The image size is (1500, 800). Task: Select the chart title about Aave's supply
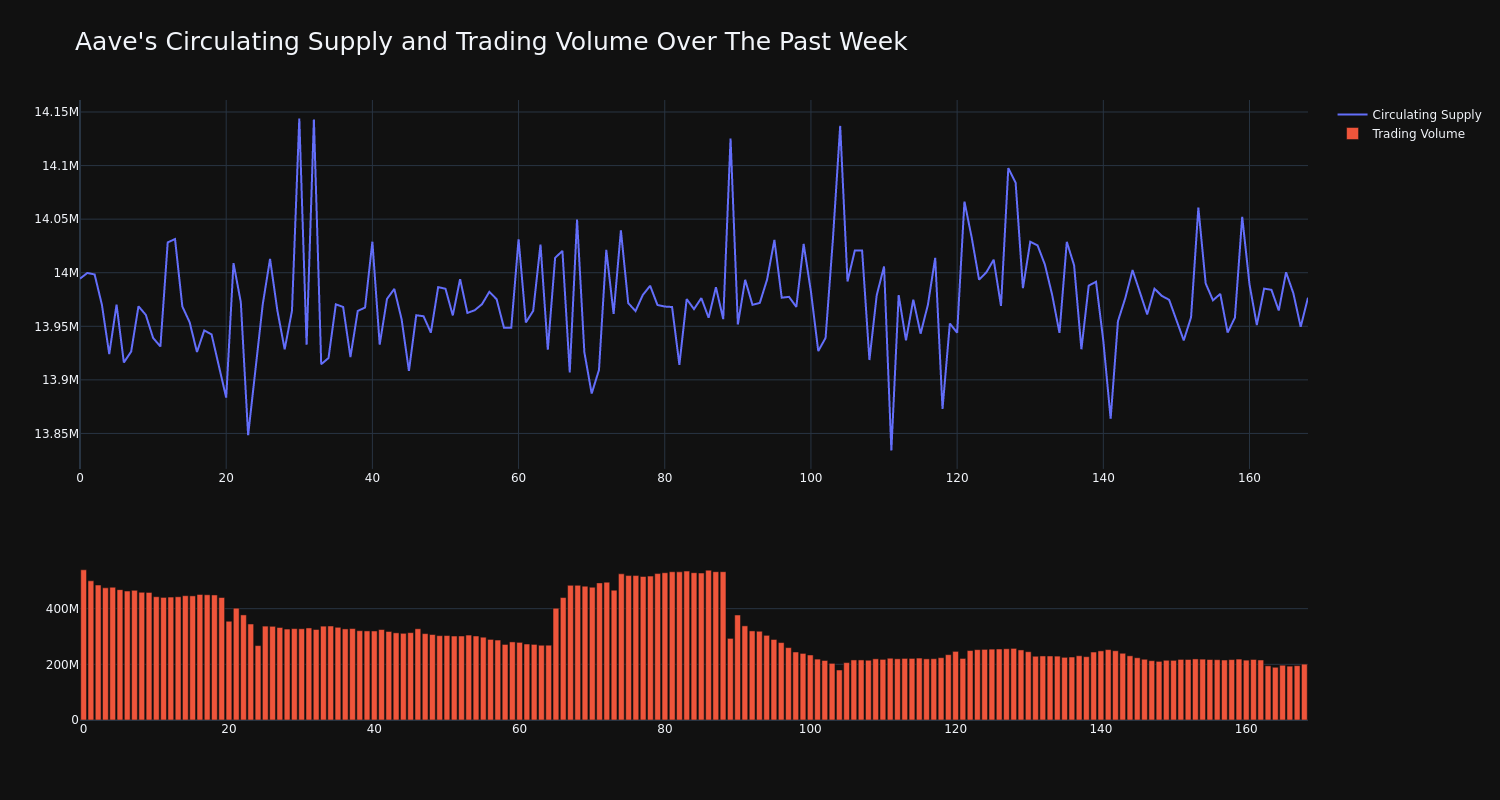pos(491,42)
